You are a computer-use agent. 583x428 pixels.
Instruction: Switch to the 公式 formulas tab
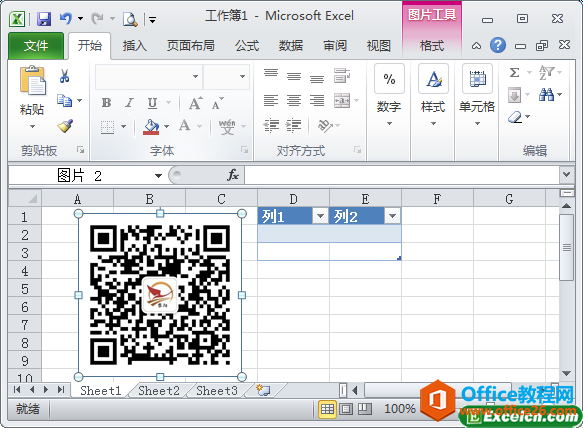point(247,46)
